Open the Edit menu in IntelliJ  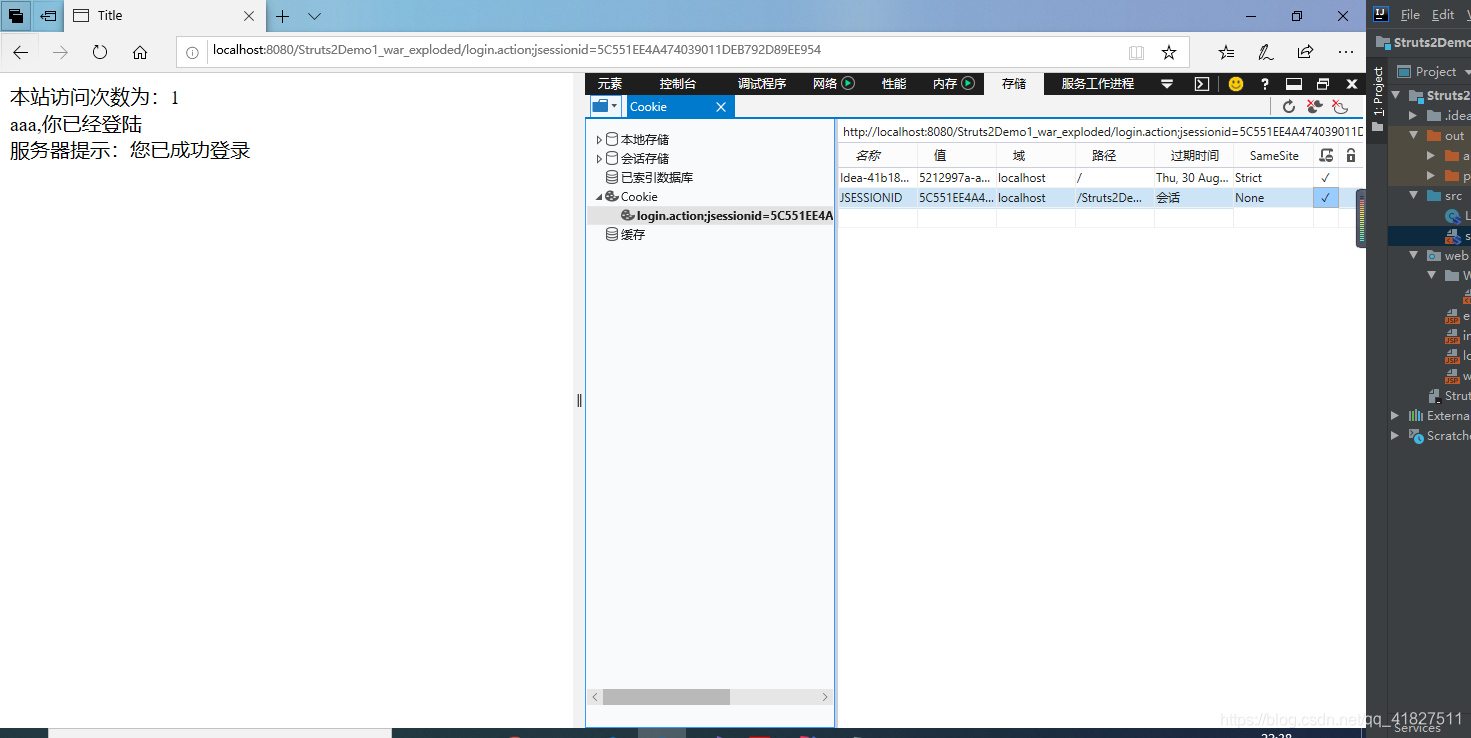tap(1443, 15)
